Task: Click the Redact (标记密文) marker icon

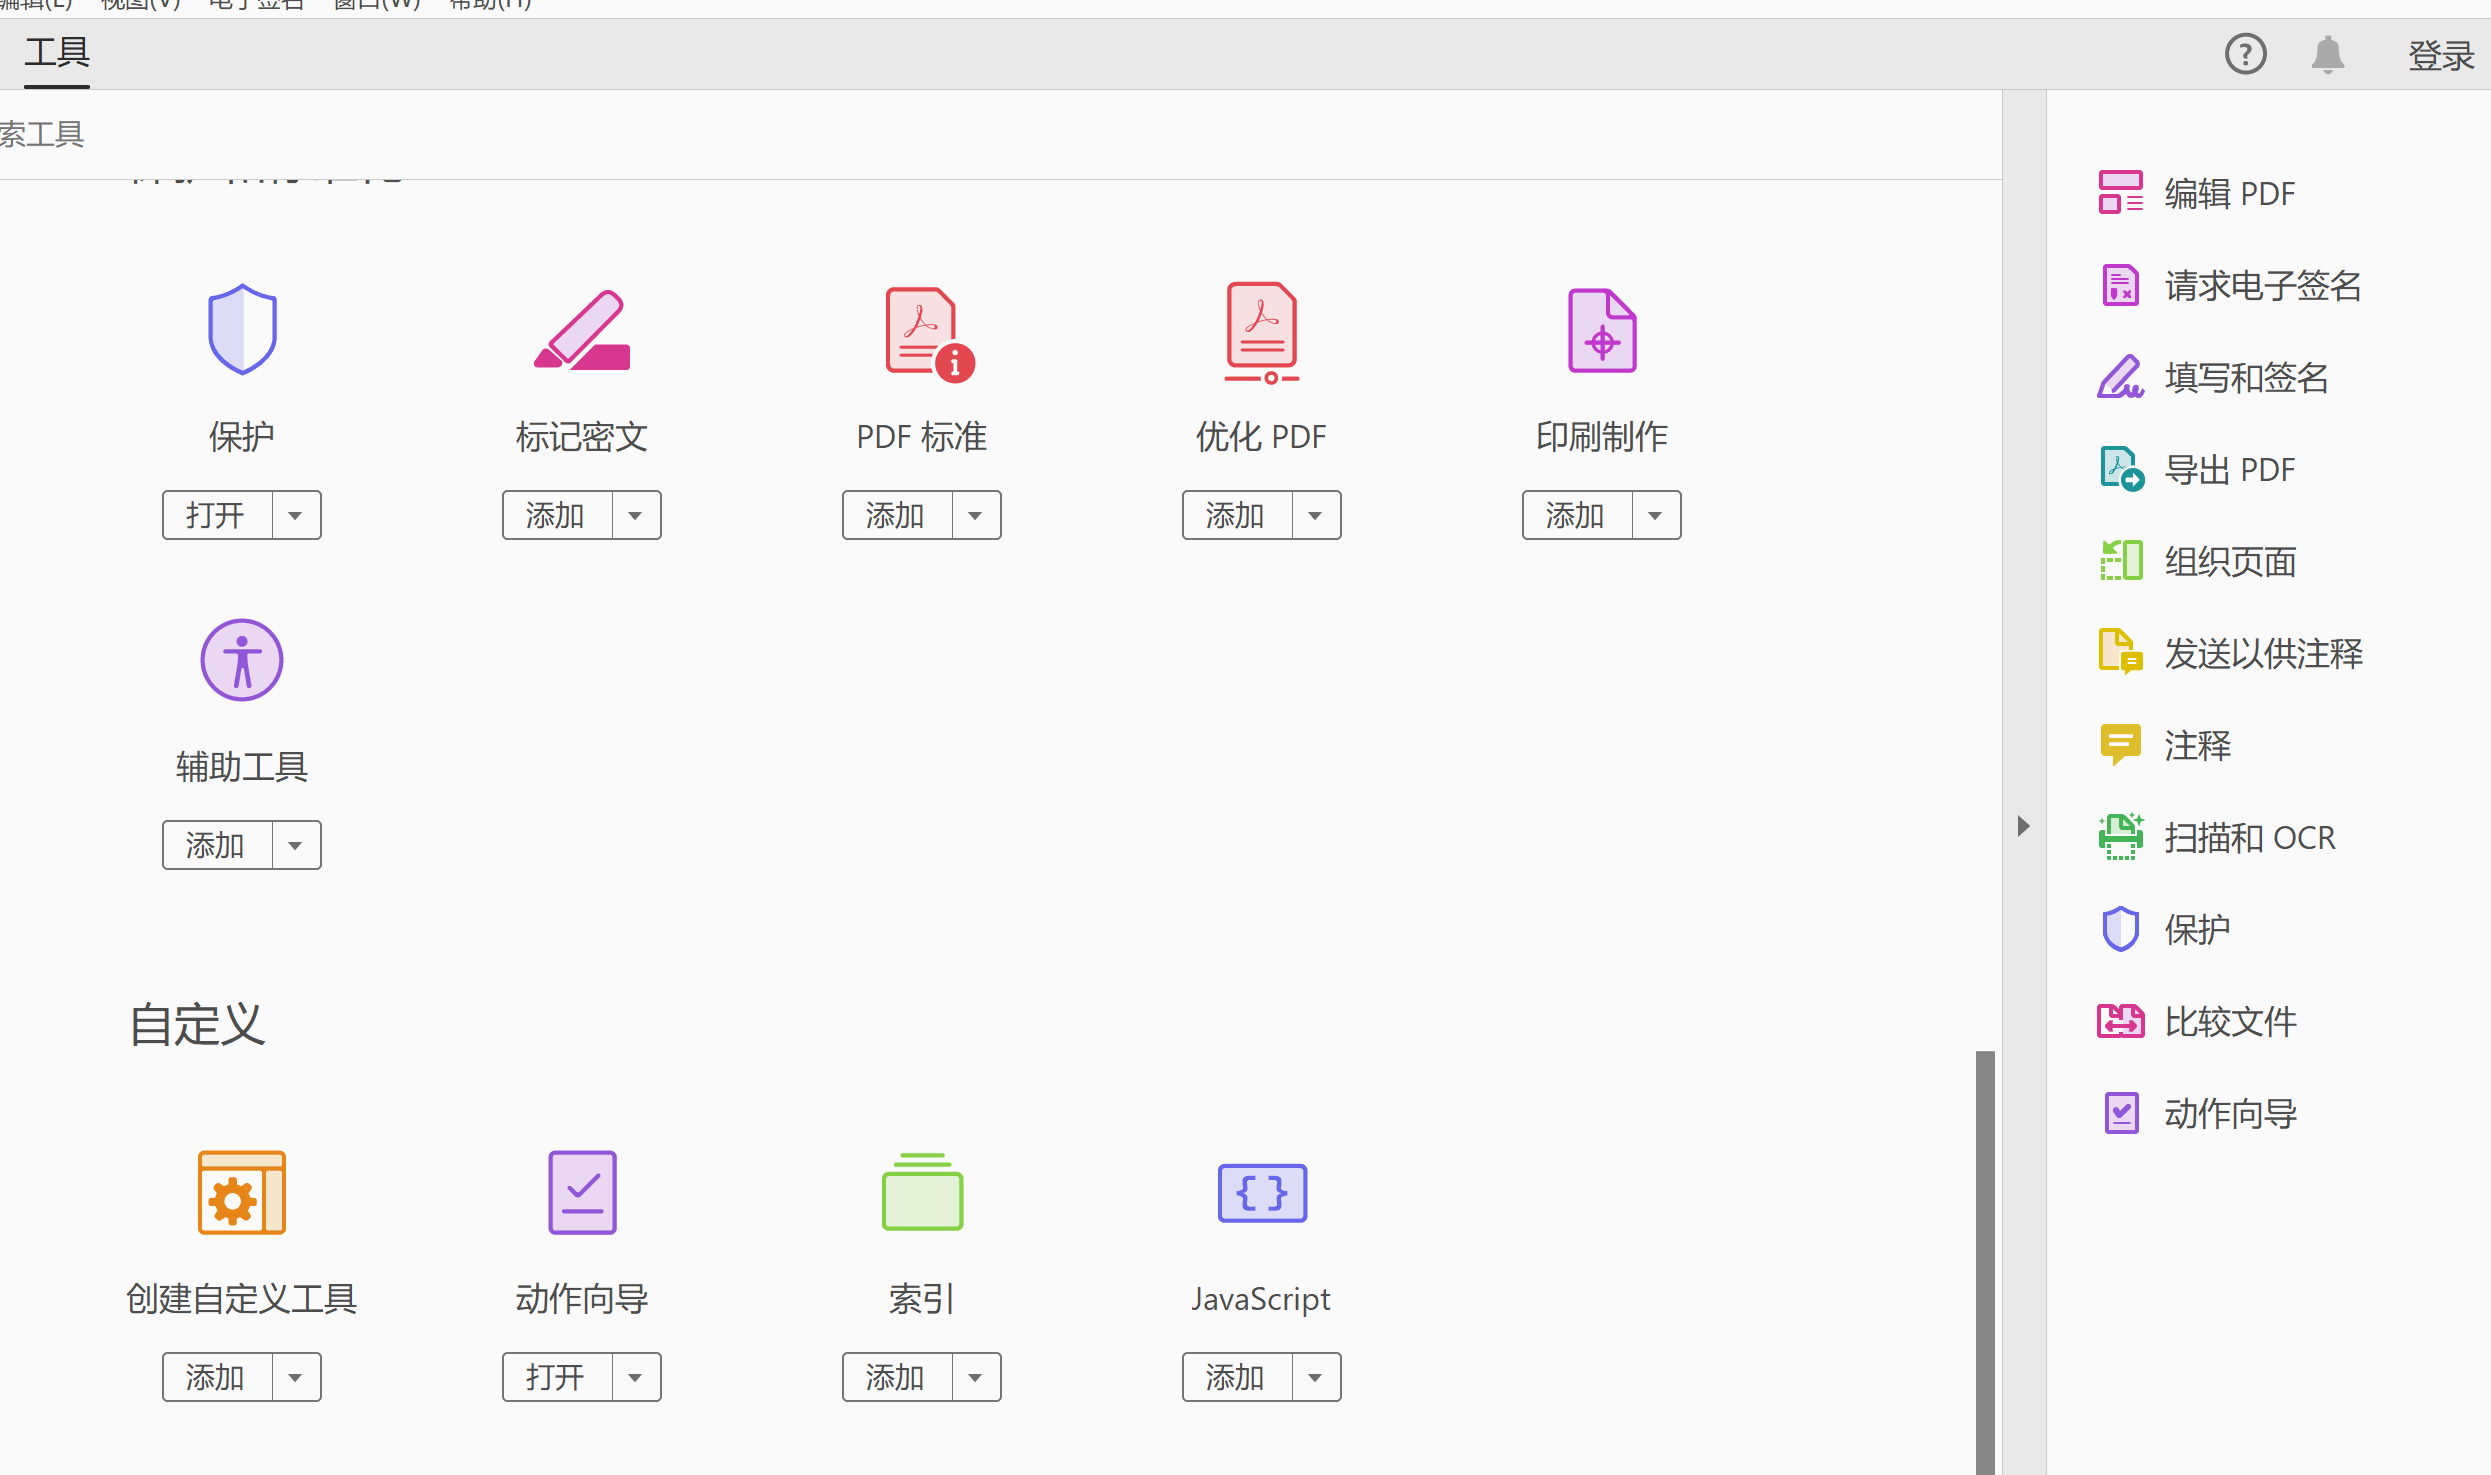Action: tap(582, 330)
